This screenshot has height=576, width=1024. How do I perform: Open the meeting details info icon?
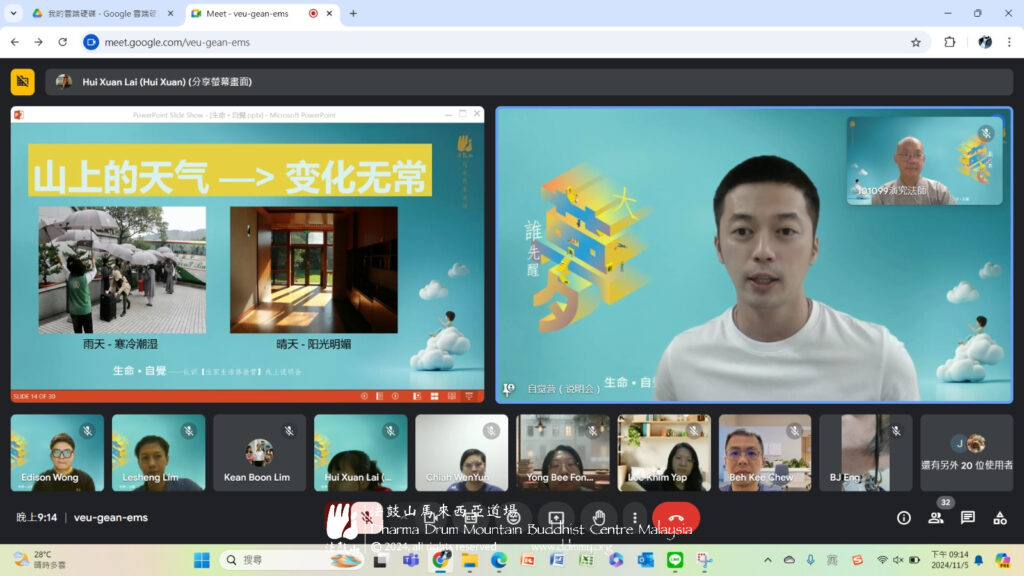point(903,518)
